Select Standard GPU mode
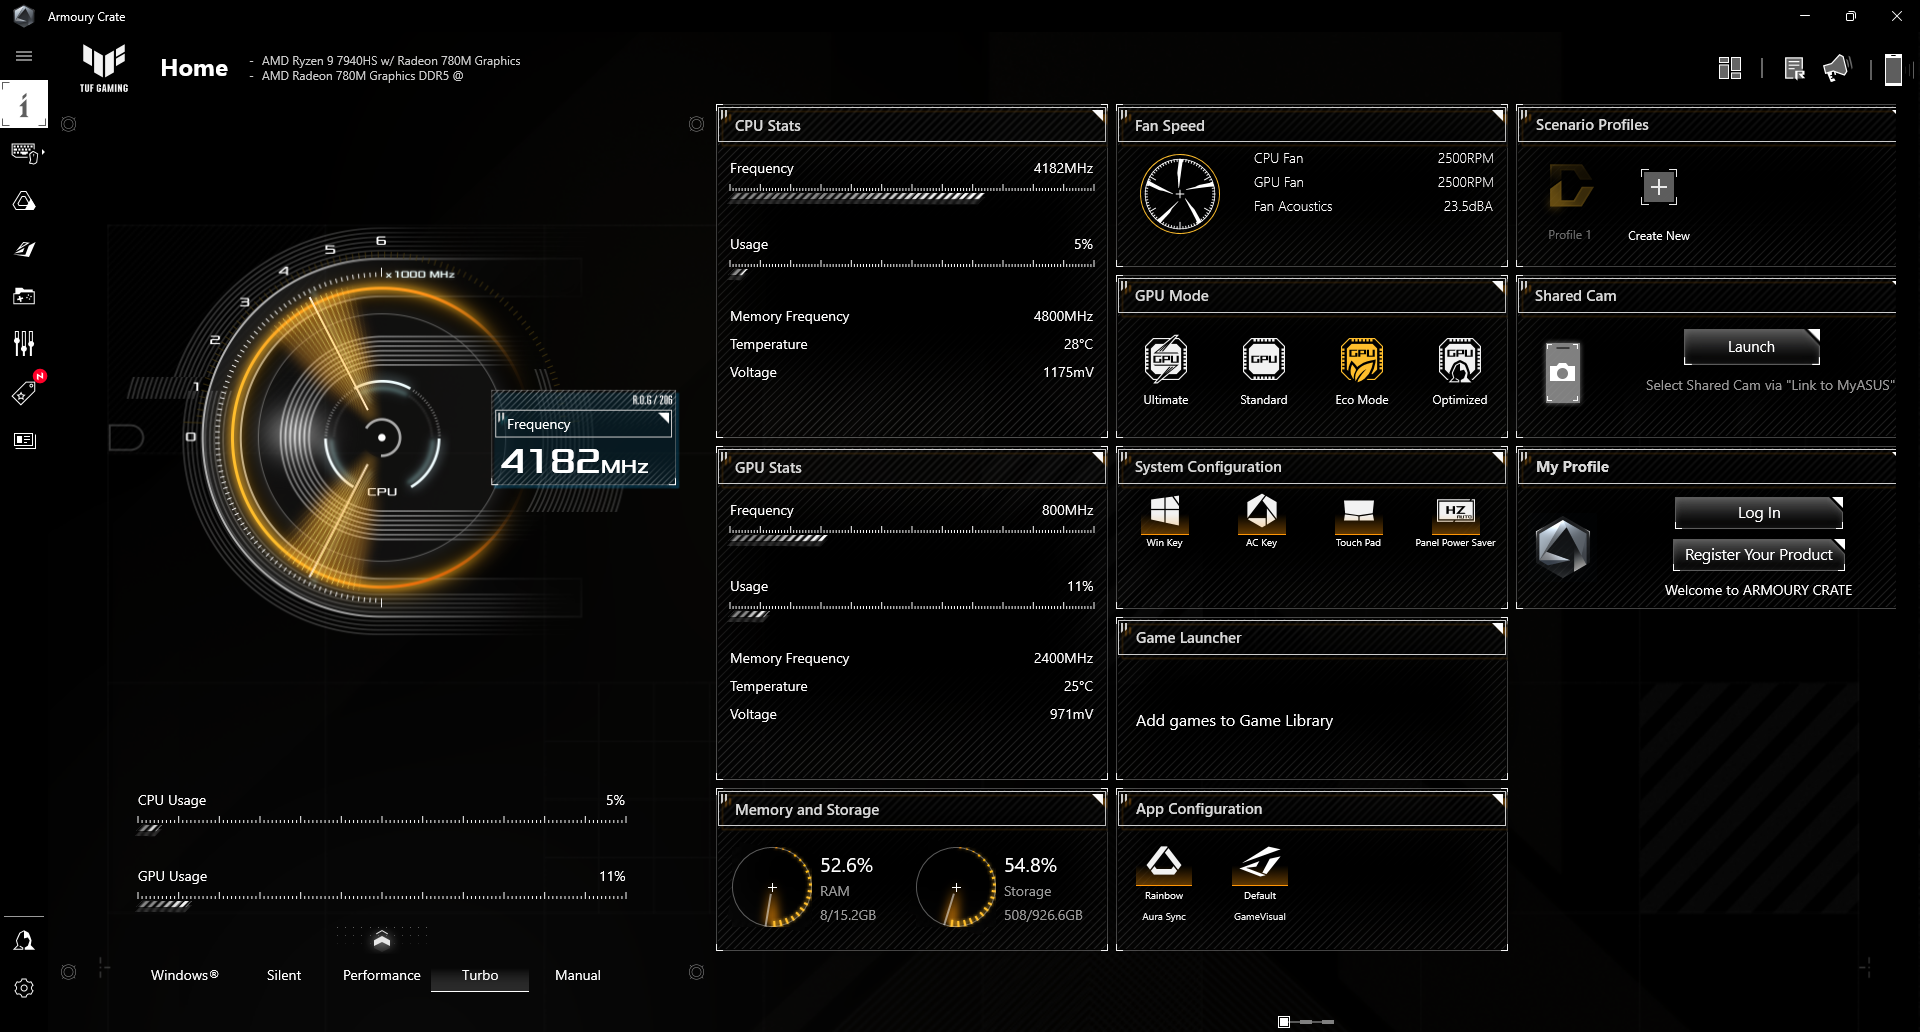1920x1032 pixels. click(x=1264, y=372)
